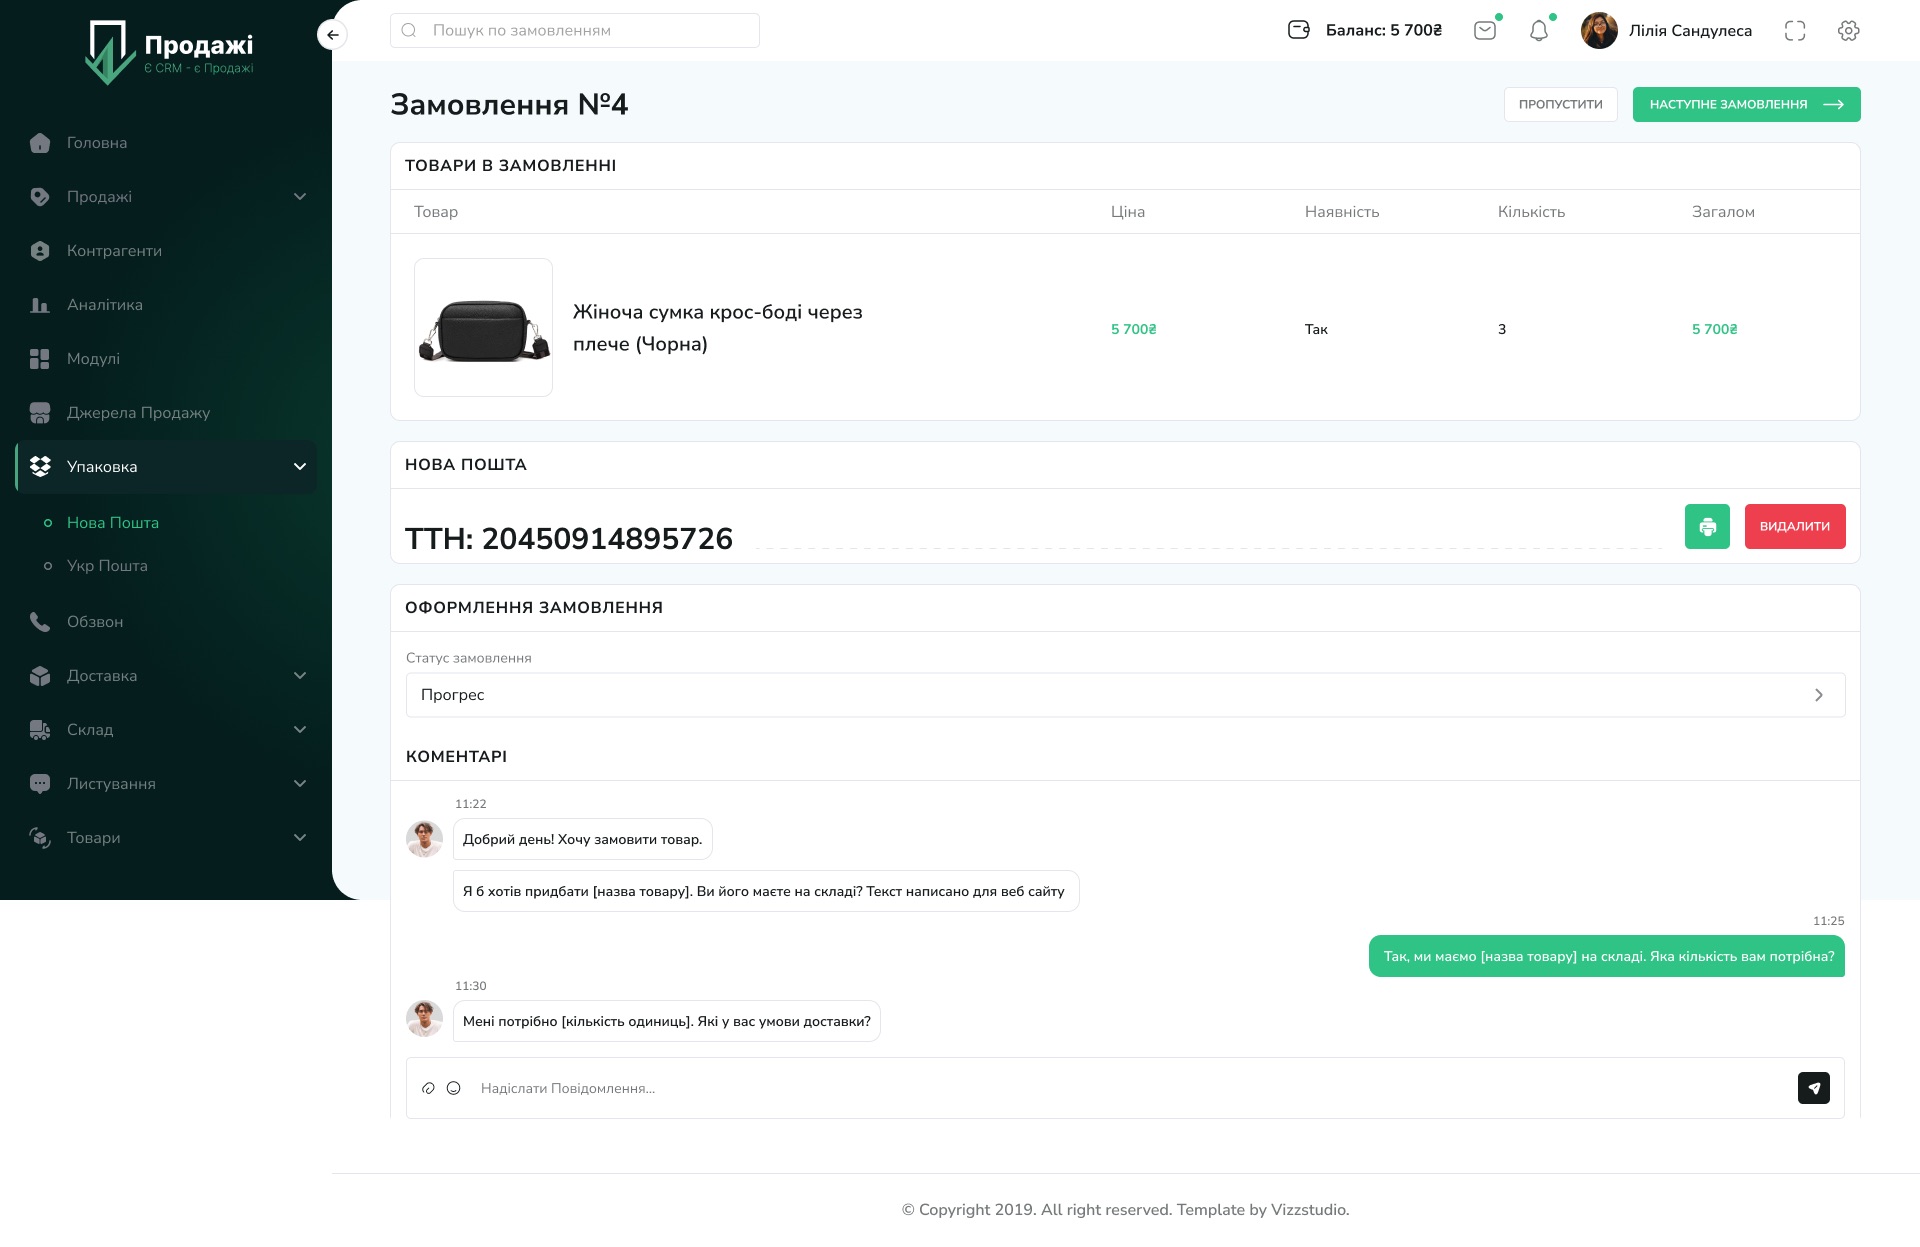Click the Контрагенти icon
1920x1247 pixels.
pyautogui.click(x=40, y=251)
